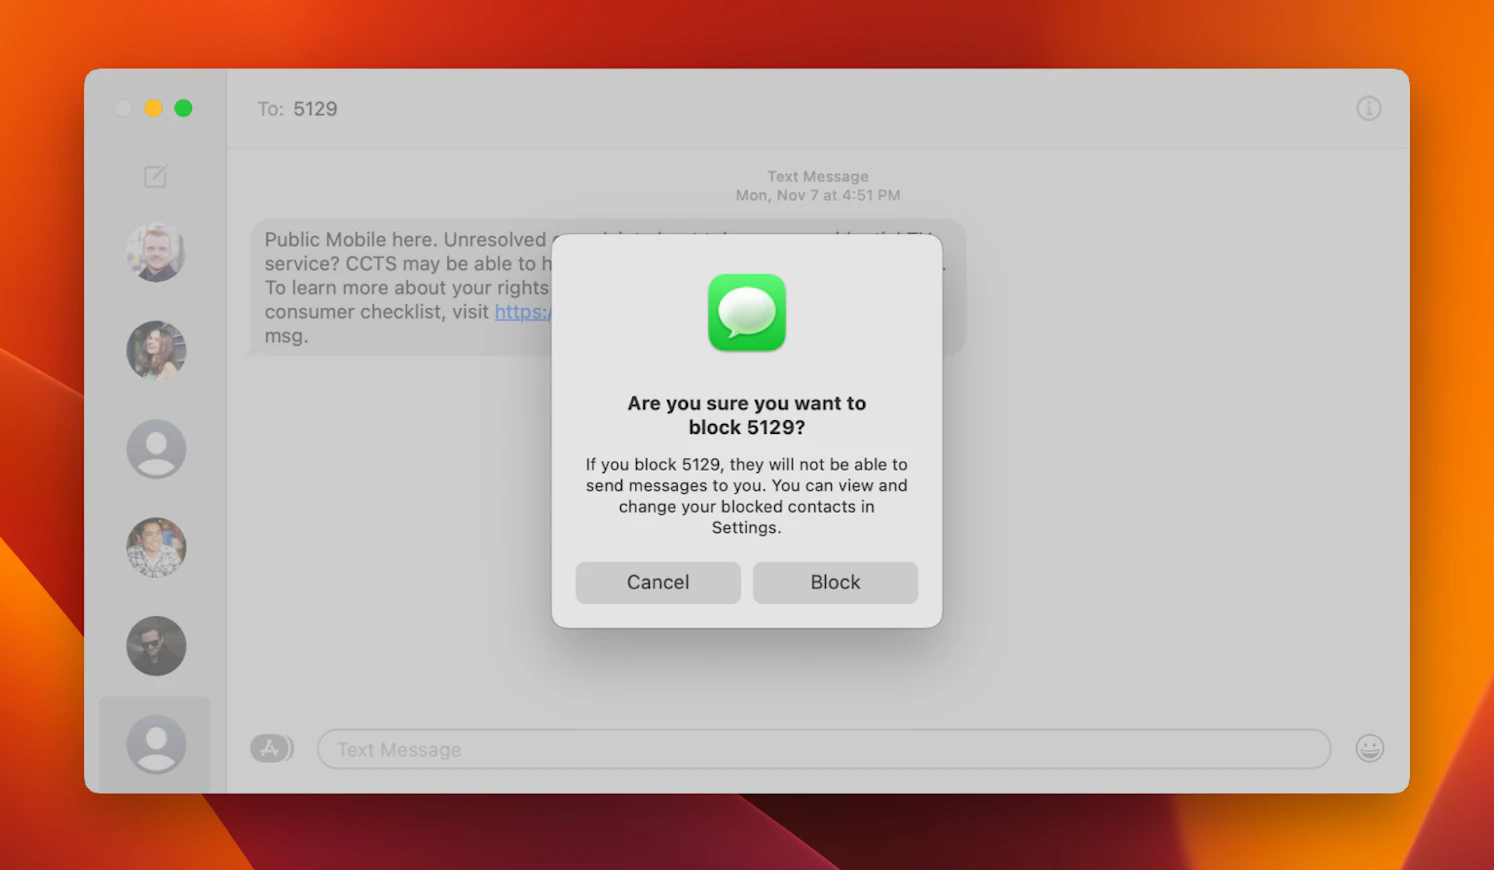Select the conversation with the plaid-shirt avatar

click(156, 547)
